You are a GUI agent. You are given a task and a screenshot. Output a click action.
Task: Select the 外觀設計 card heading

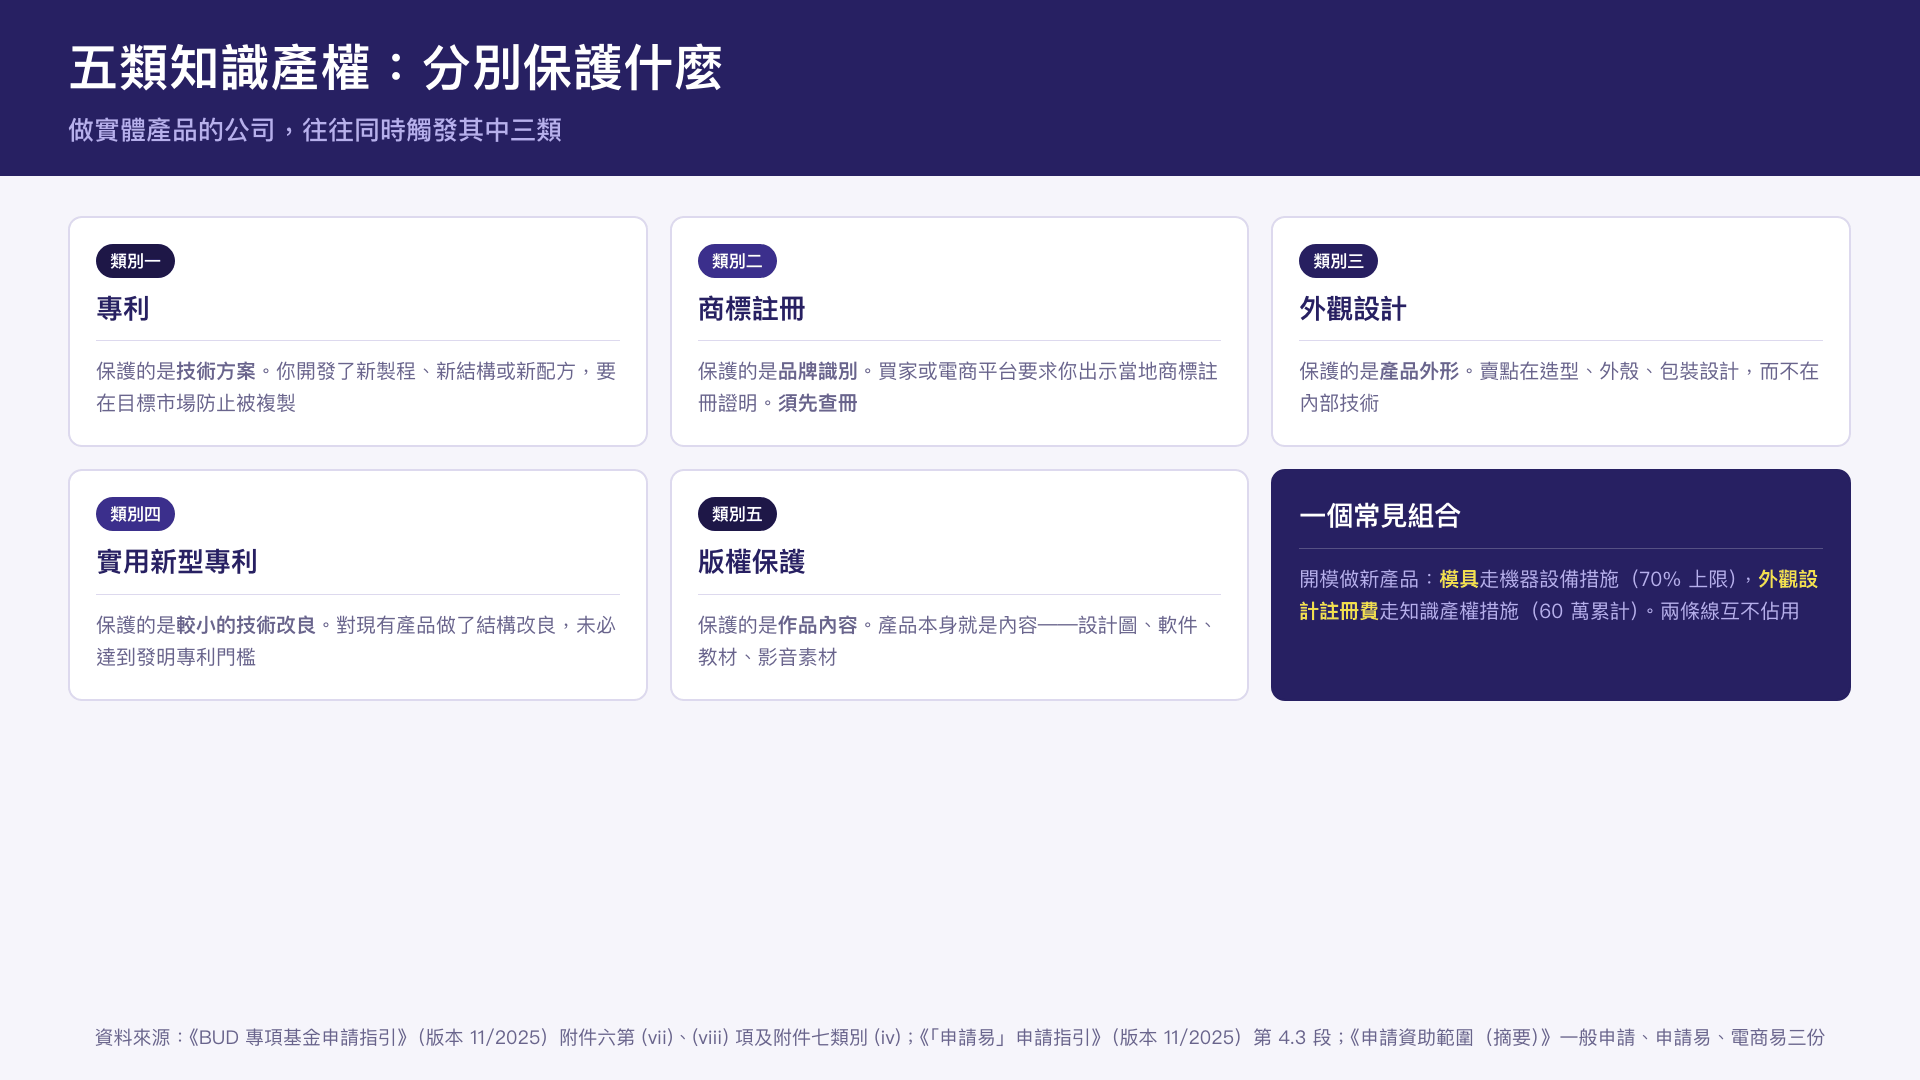[1352, 309]
